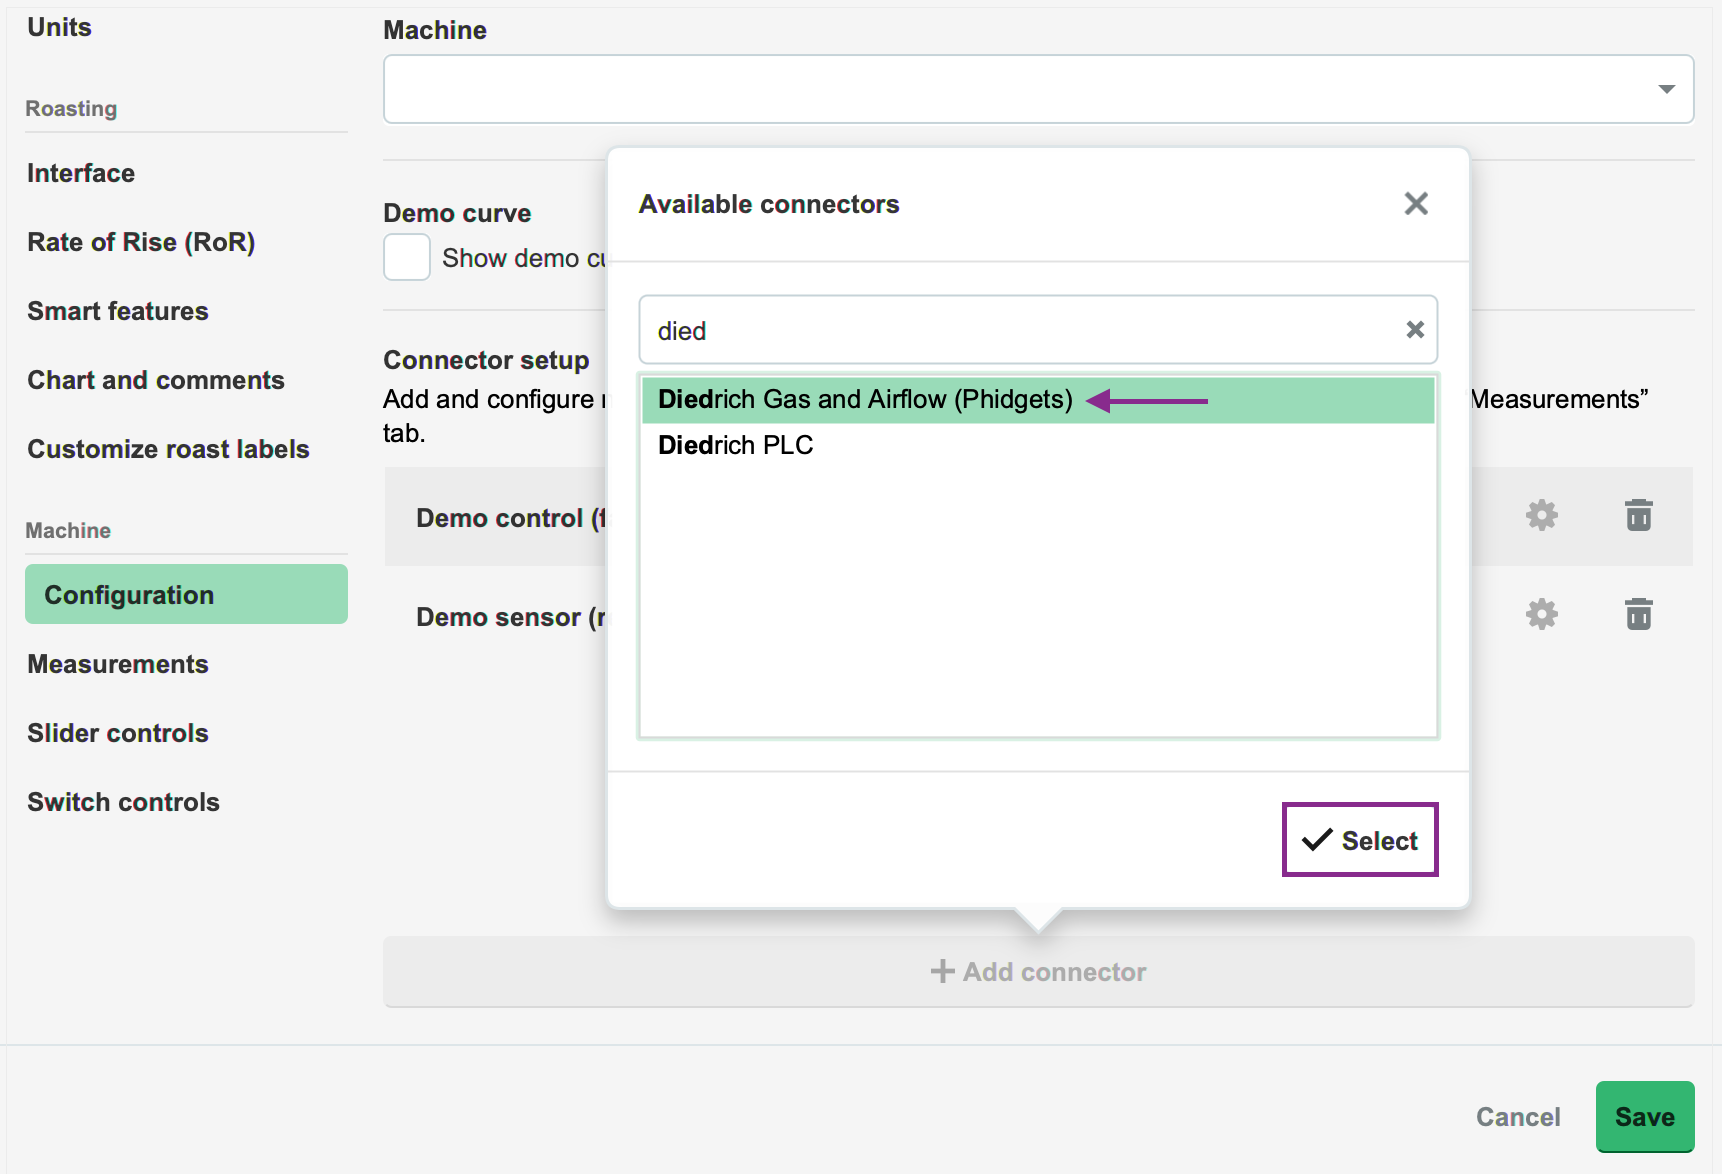This screenshot has height=1174, width=1722.
Task: Delete the Demo sensor connector
Action: [x=1638, y=614]
